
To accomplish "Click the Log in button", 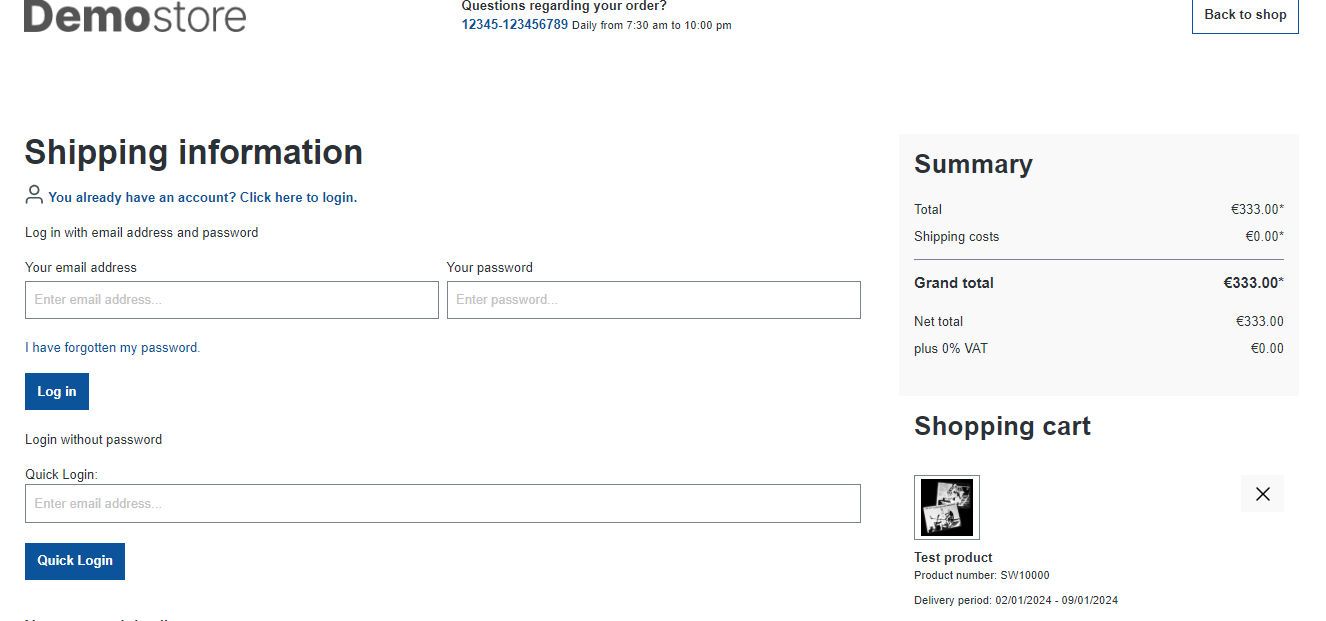I will [57, 392].
